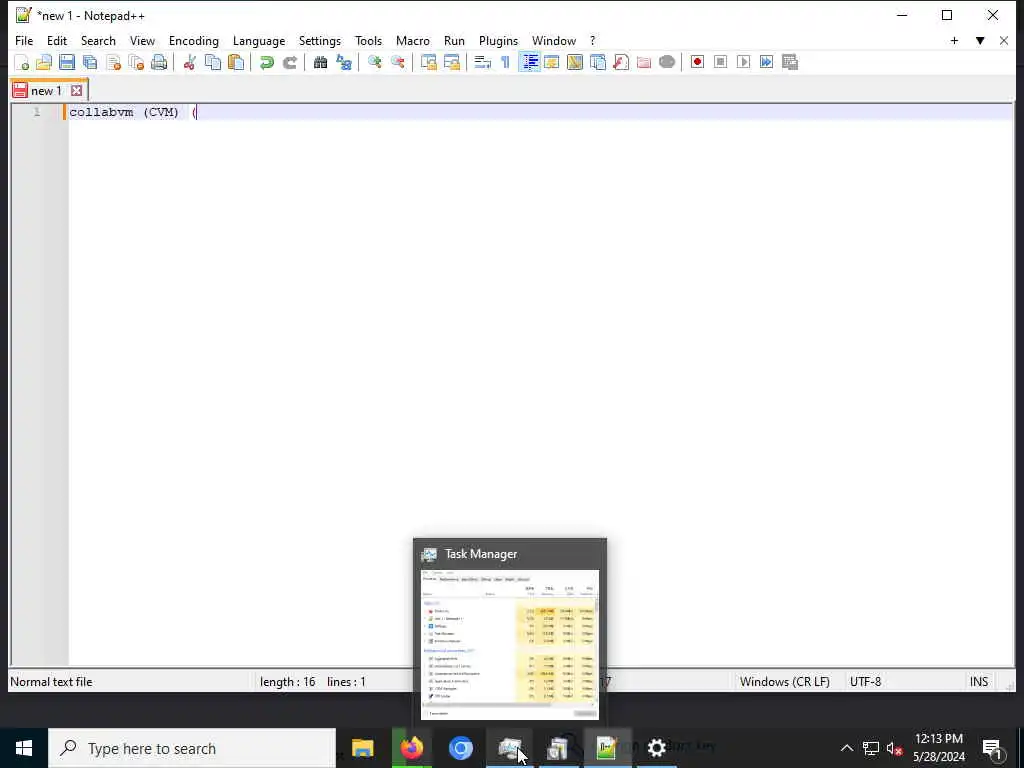Click the Save All icon
This screenshot has height=768, width=1024.
click(90, 62)
